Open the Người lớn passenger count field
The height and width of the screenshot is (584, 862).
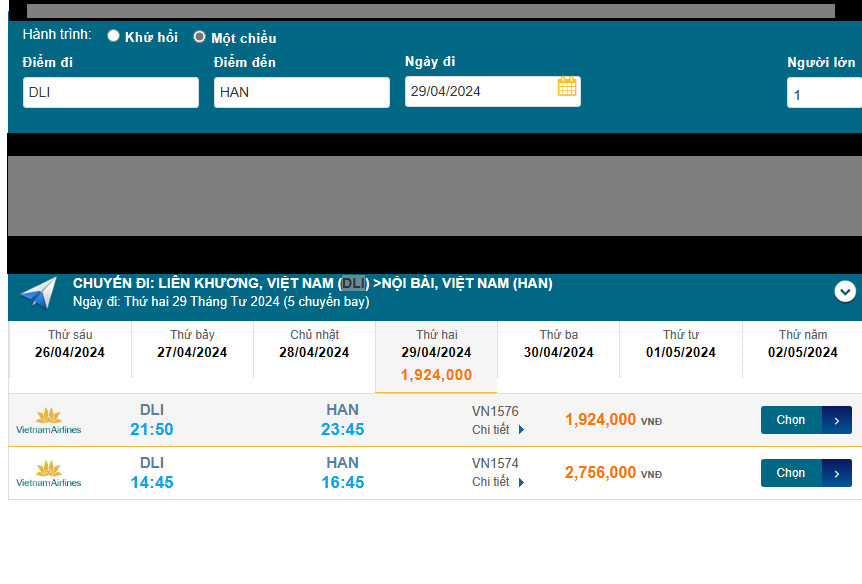pos(823,93)
